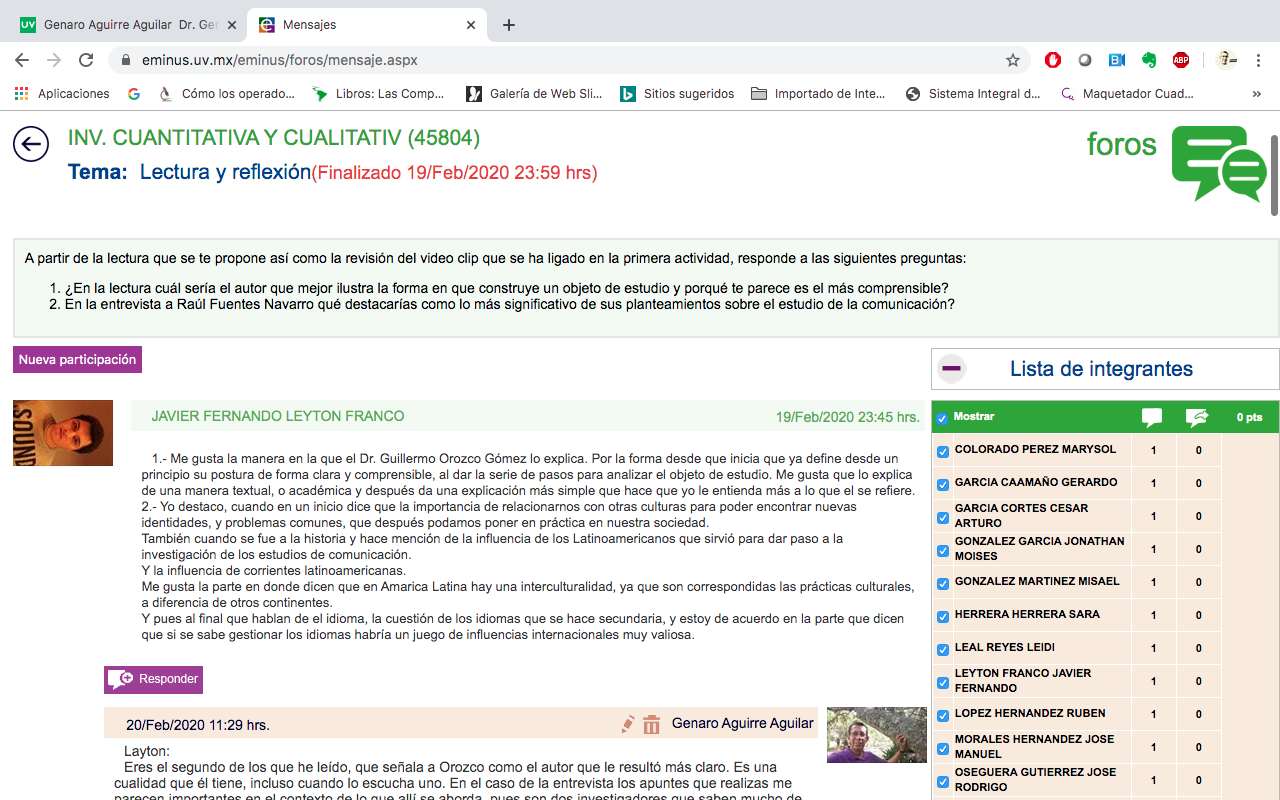The height and width of the screenshot is (800, 1280).
Task: Click the back arrow circle icon
Action: click(31, 144)
